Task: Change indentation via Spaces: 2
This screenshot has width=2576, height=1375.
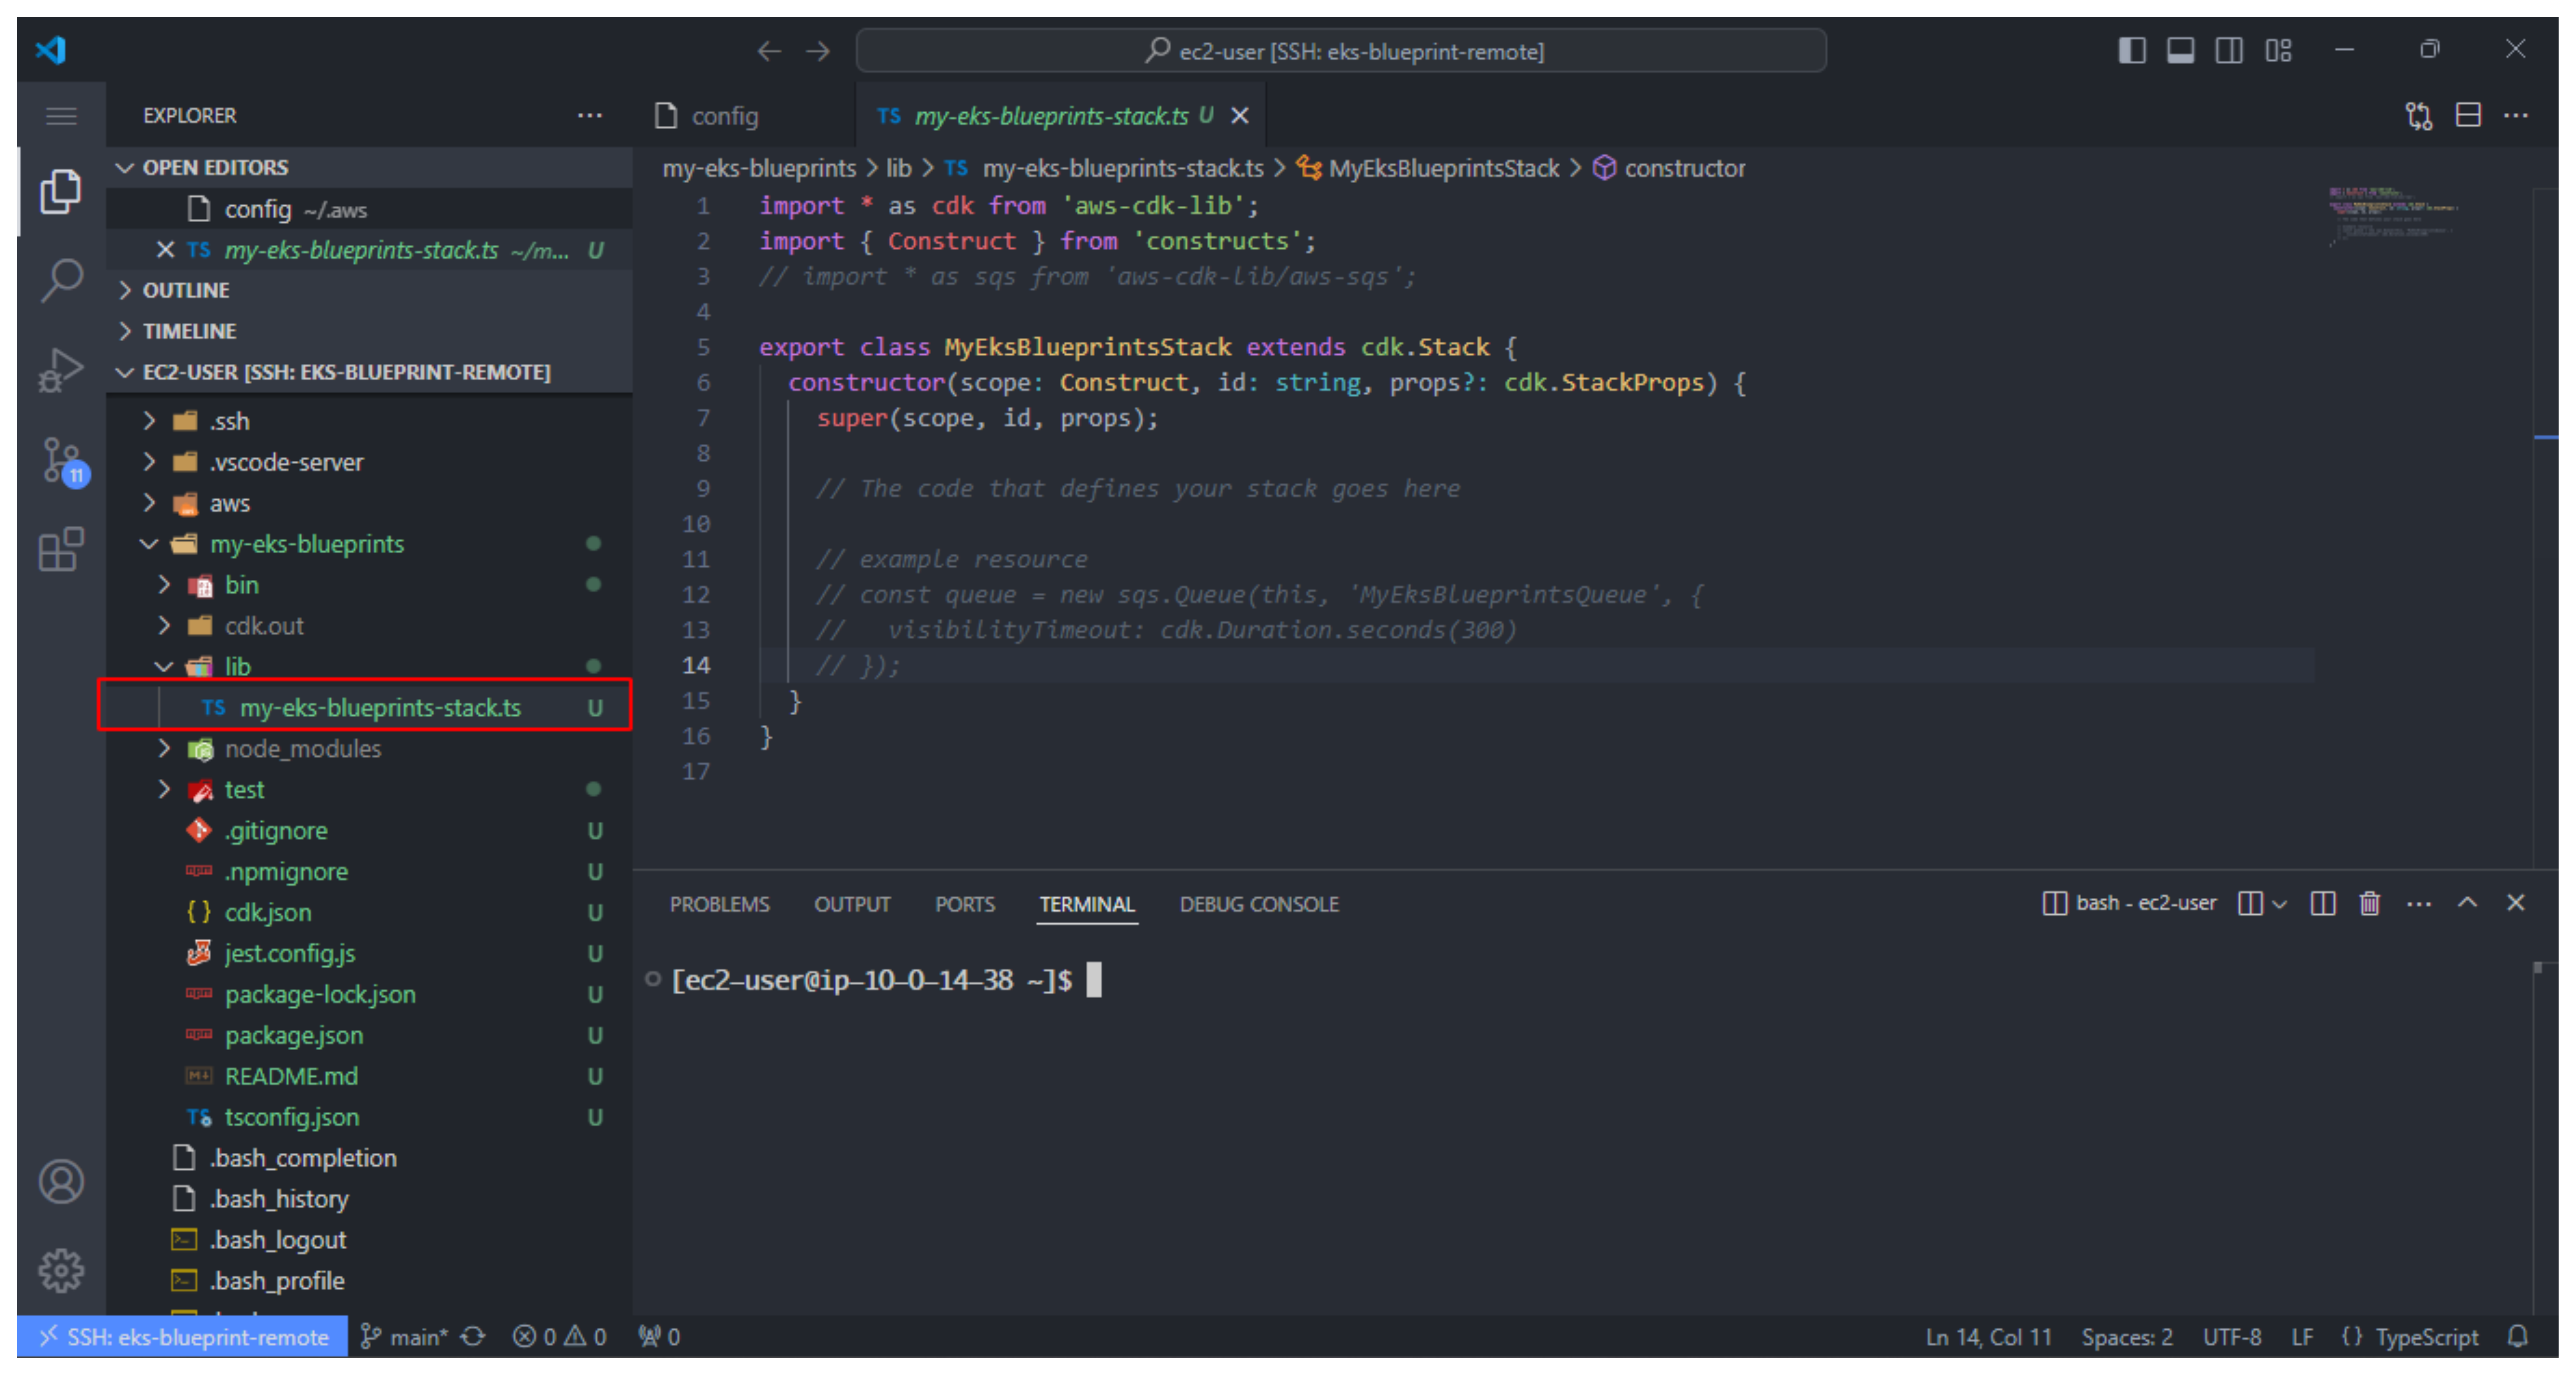Action: pyautogui.click(x=2126, y=1336)
